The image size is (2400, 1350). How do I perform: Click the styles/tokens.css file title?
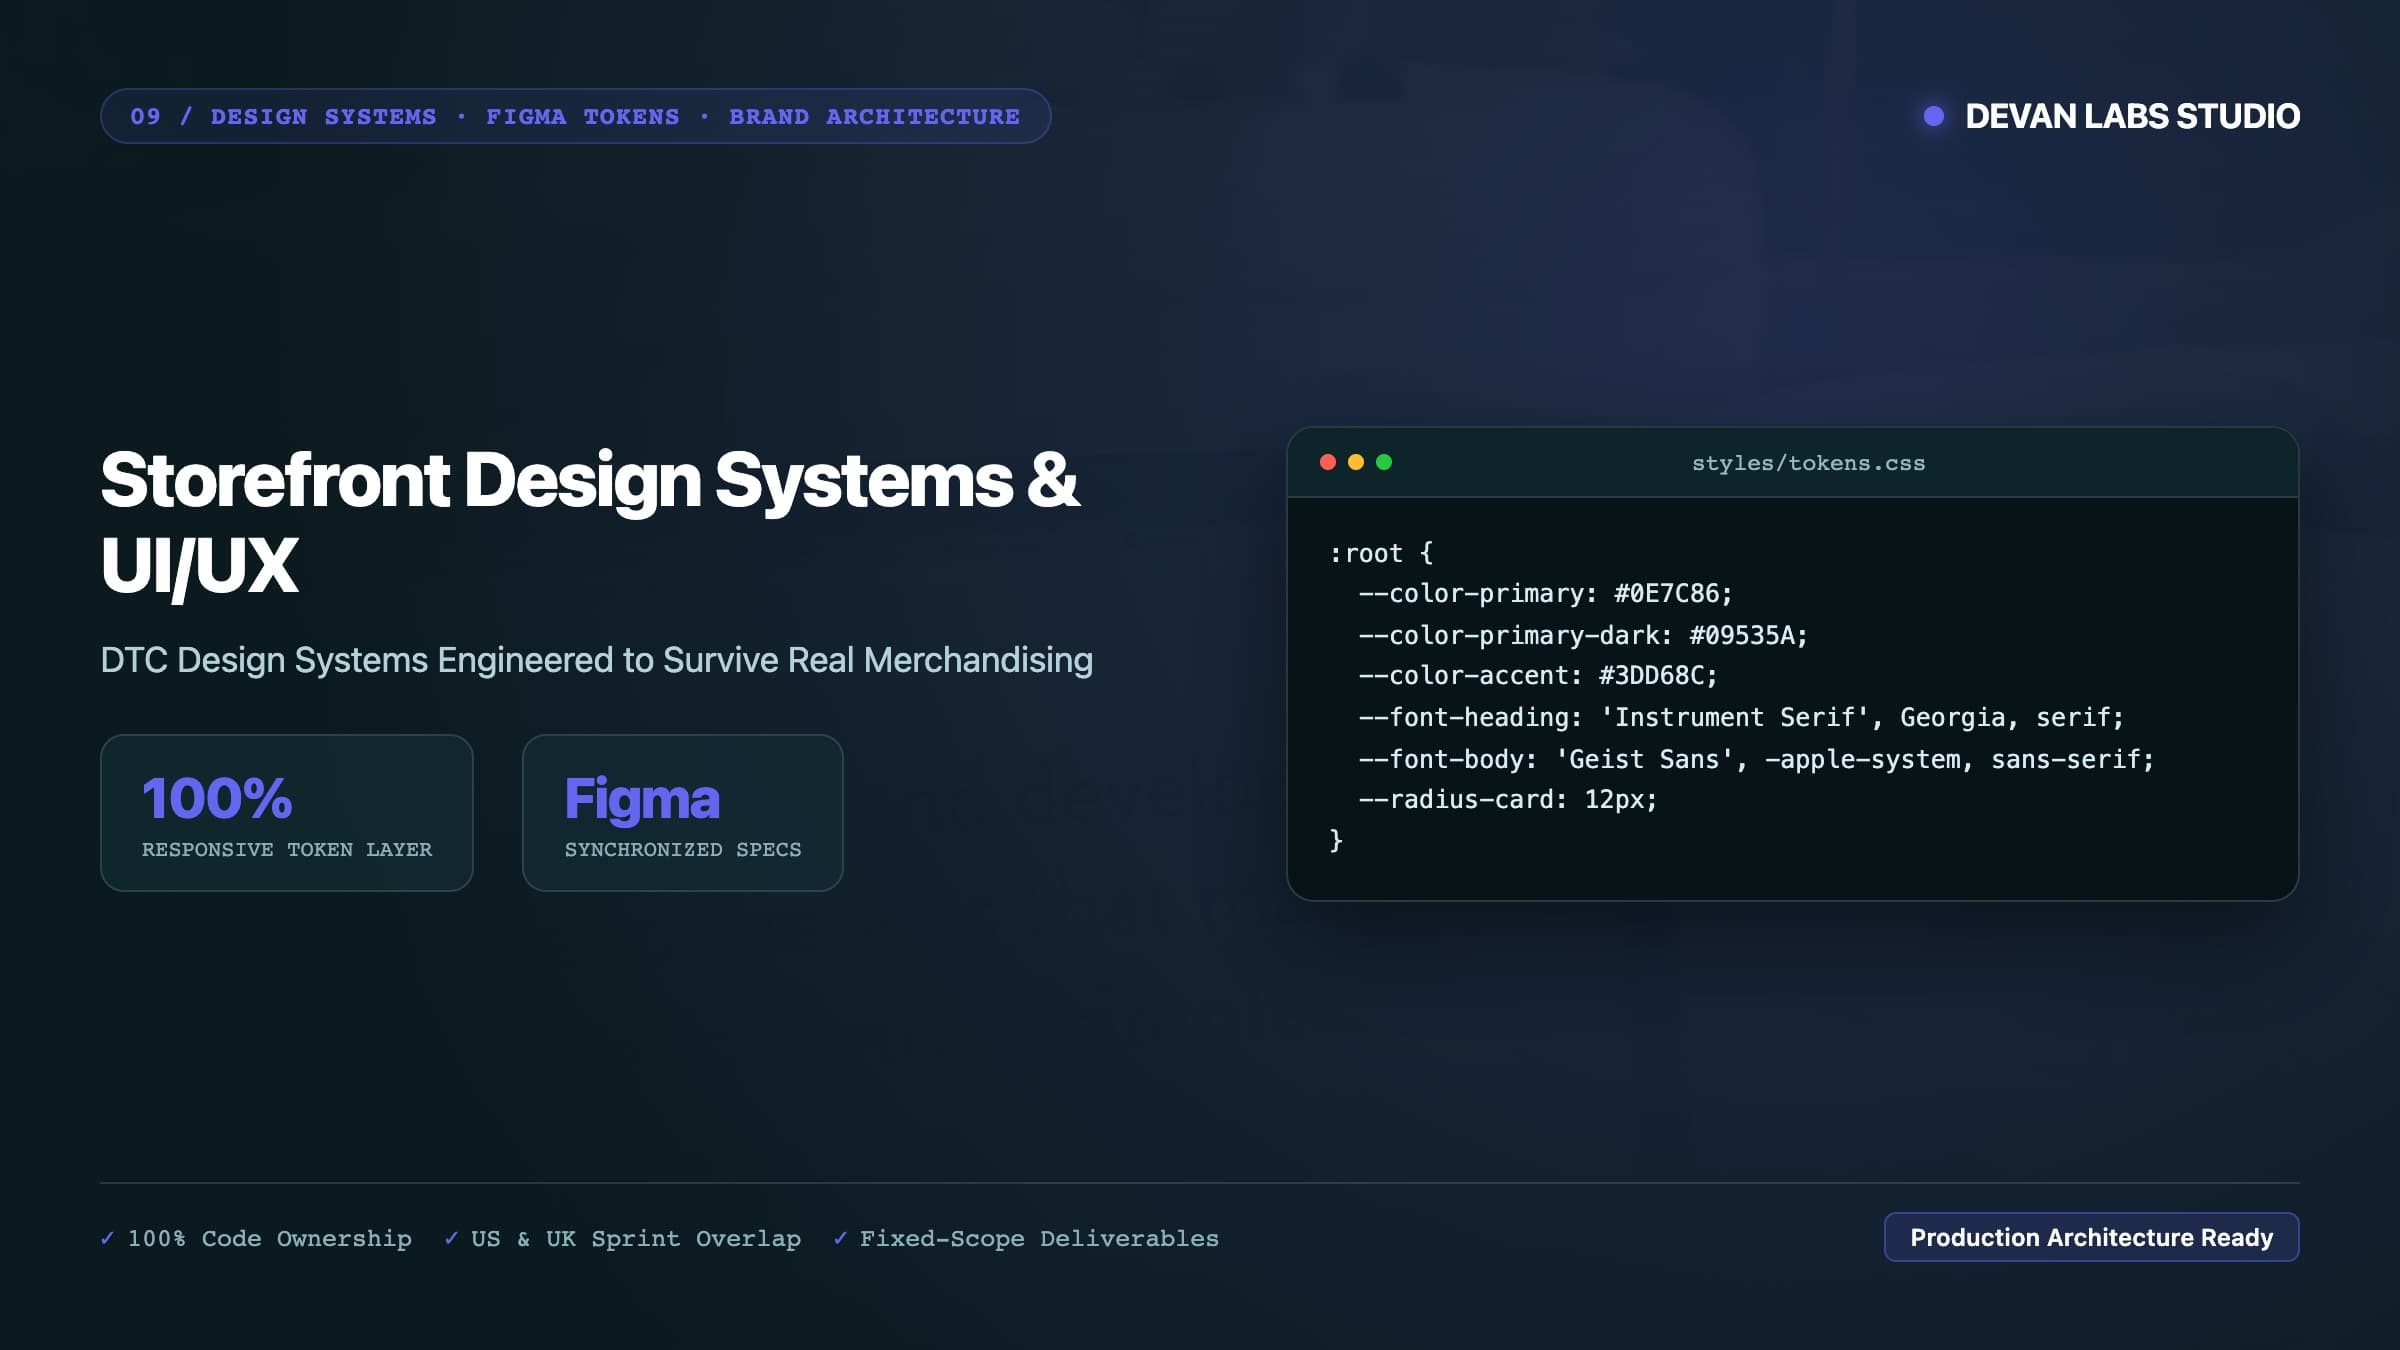point(1808,463)
